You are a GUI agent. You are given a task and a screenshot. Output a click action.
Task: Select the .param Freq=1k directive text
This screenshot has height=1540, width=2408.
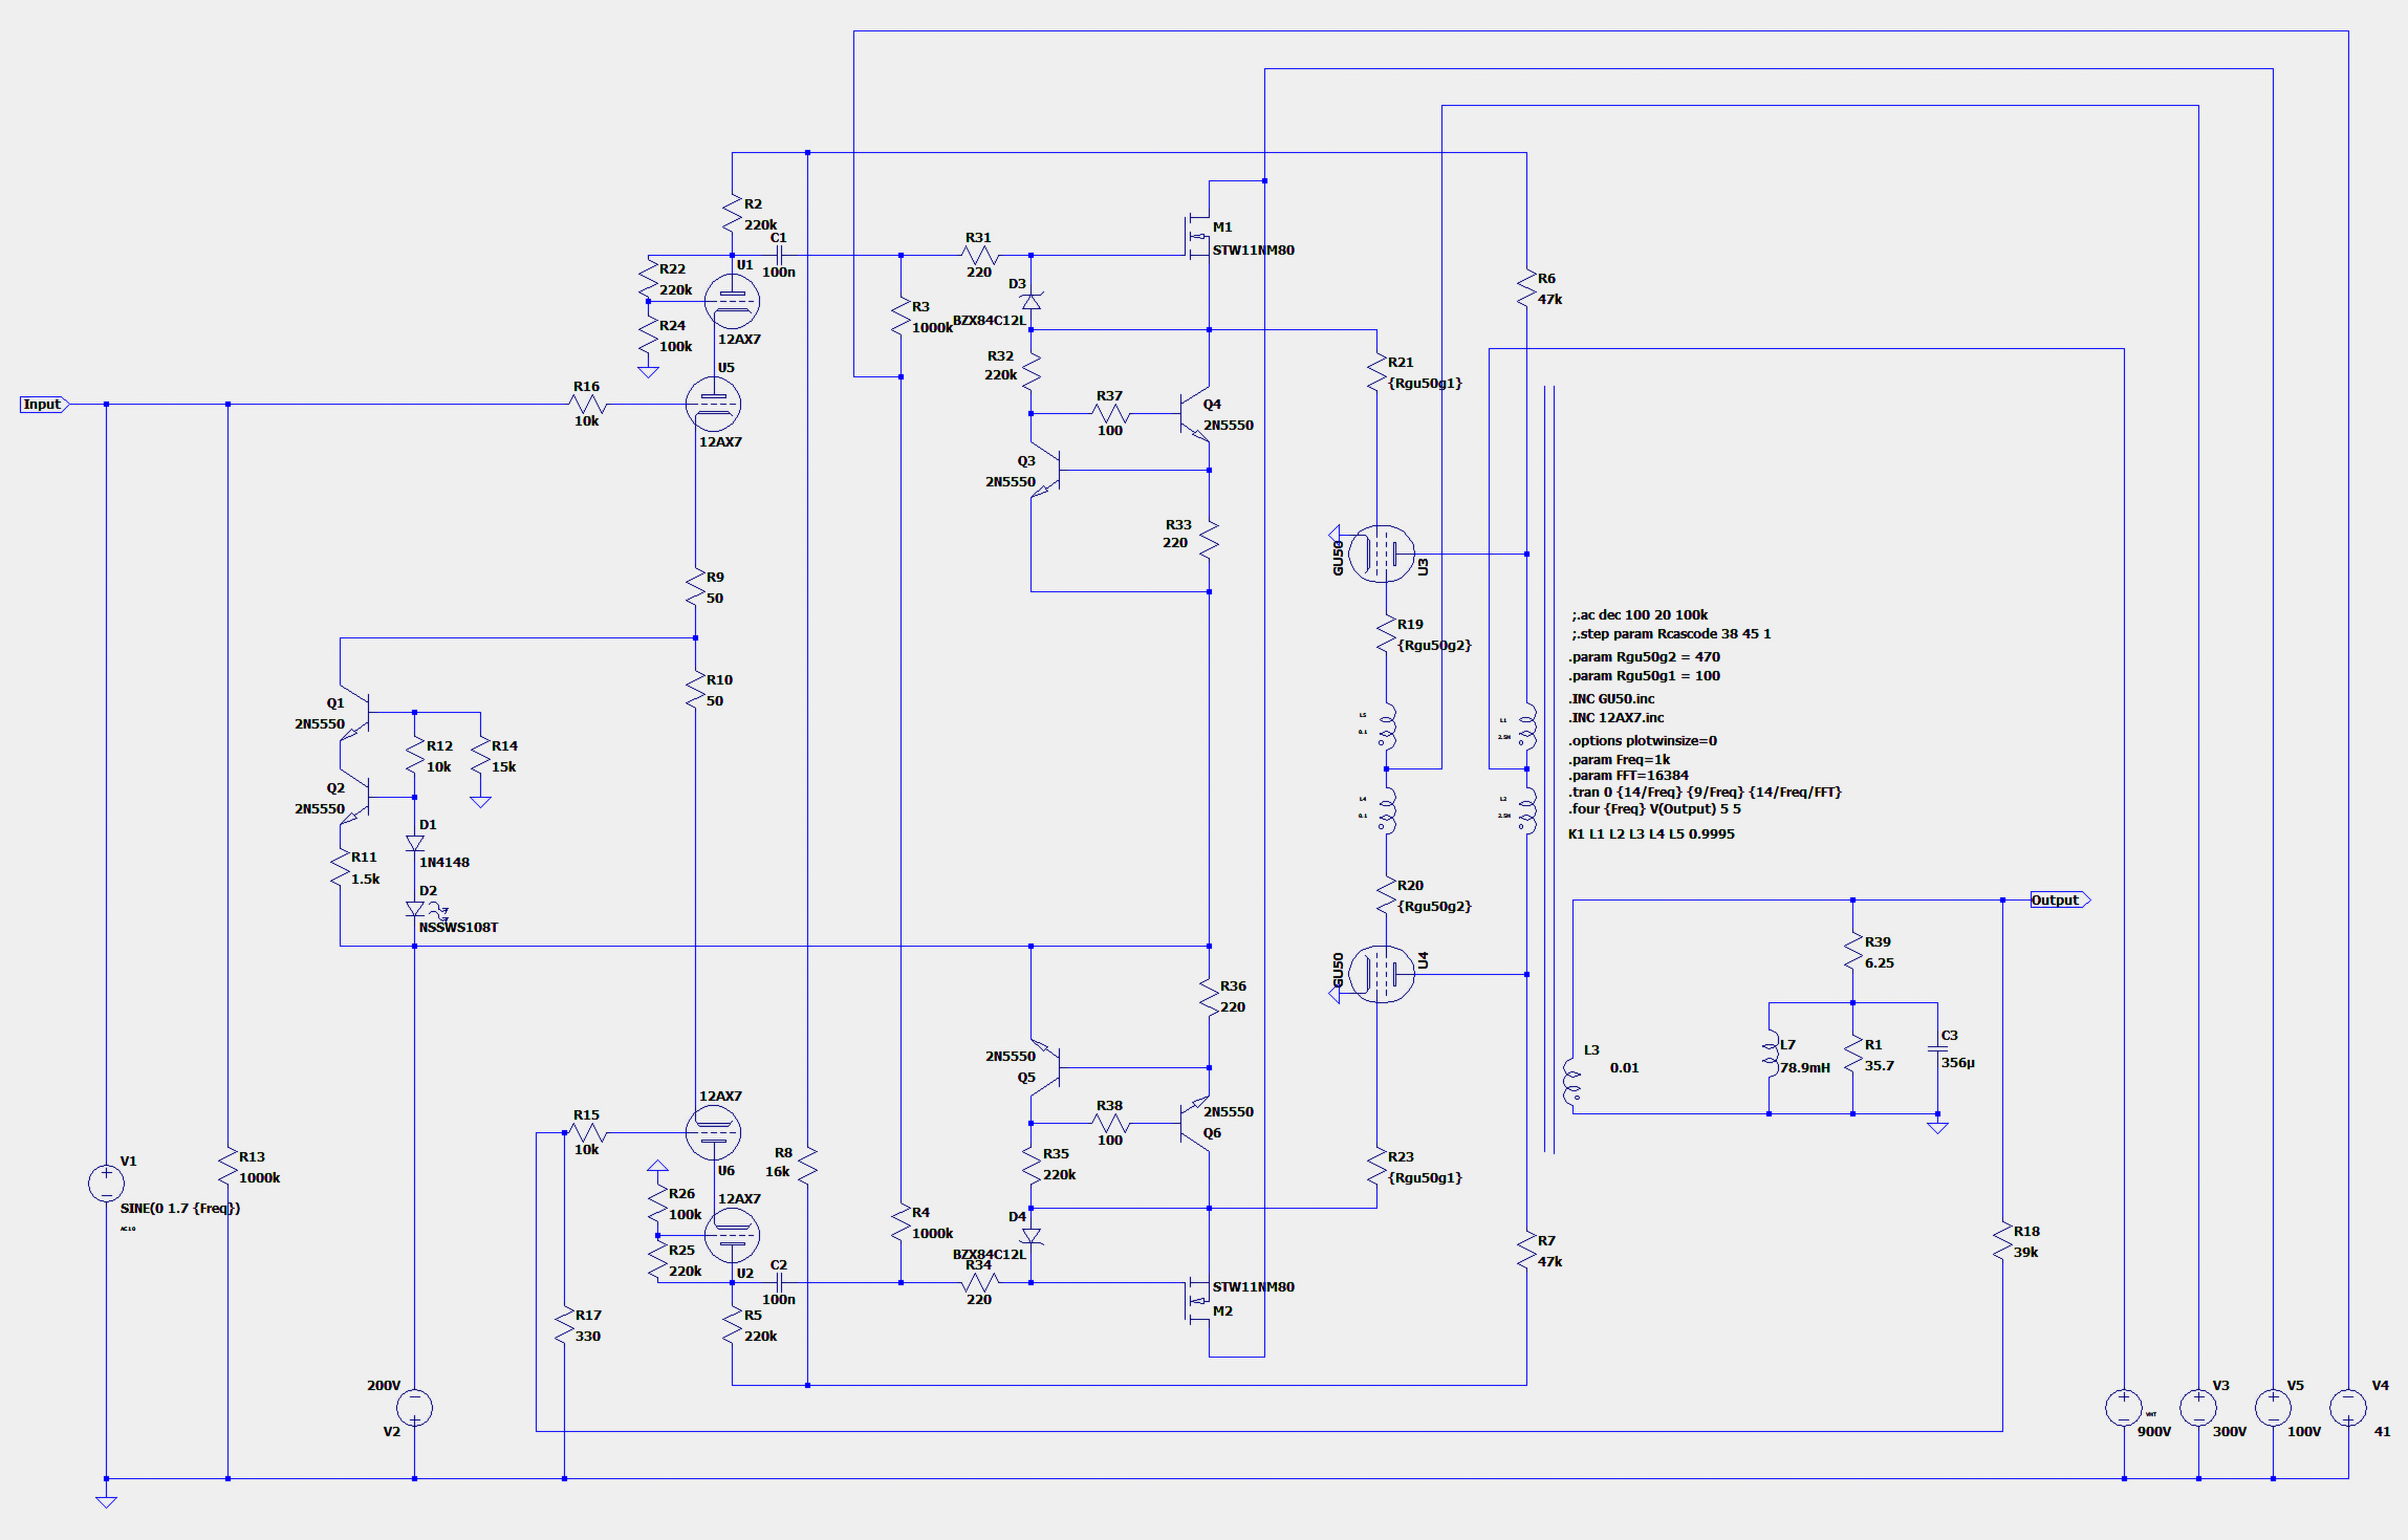(x=1619, y=759)
